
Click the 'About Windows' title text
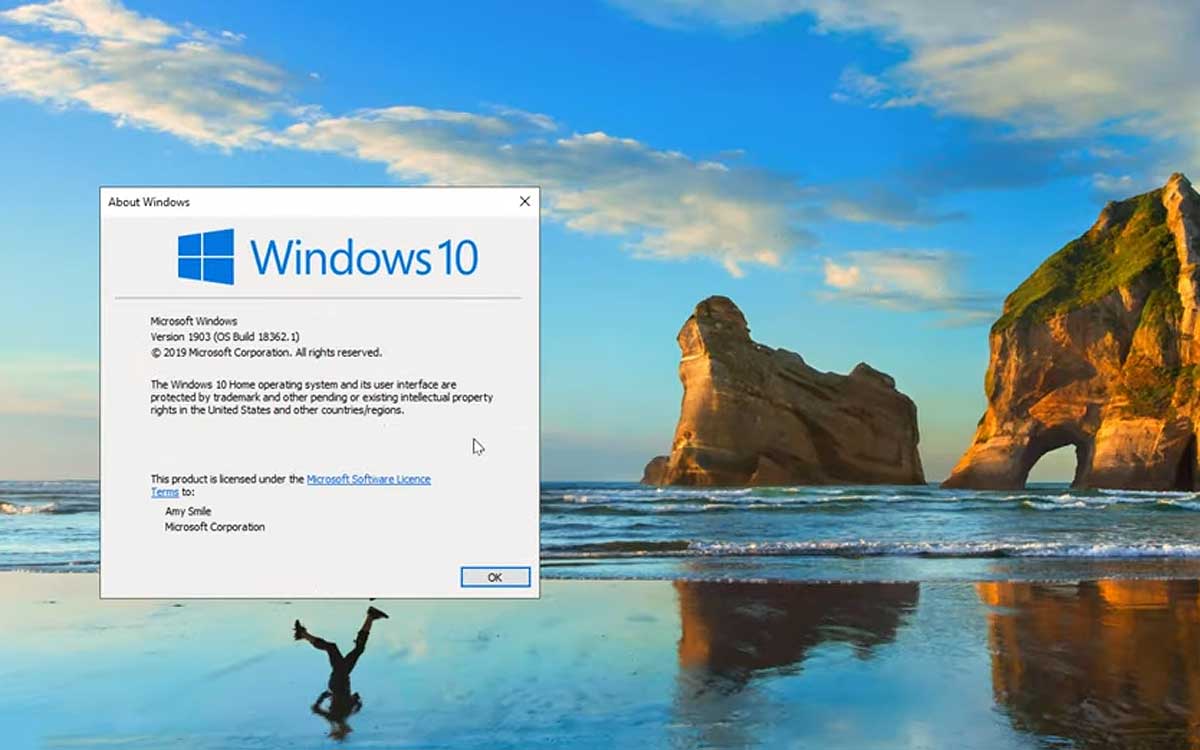[x=149, y=202]
